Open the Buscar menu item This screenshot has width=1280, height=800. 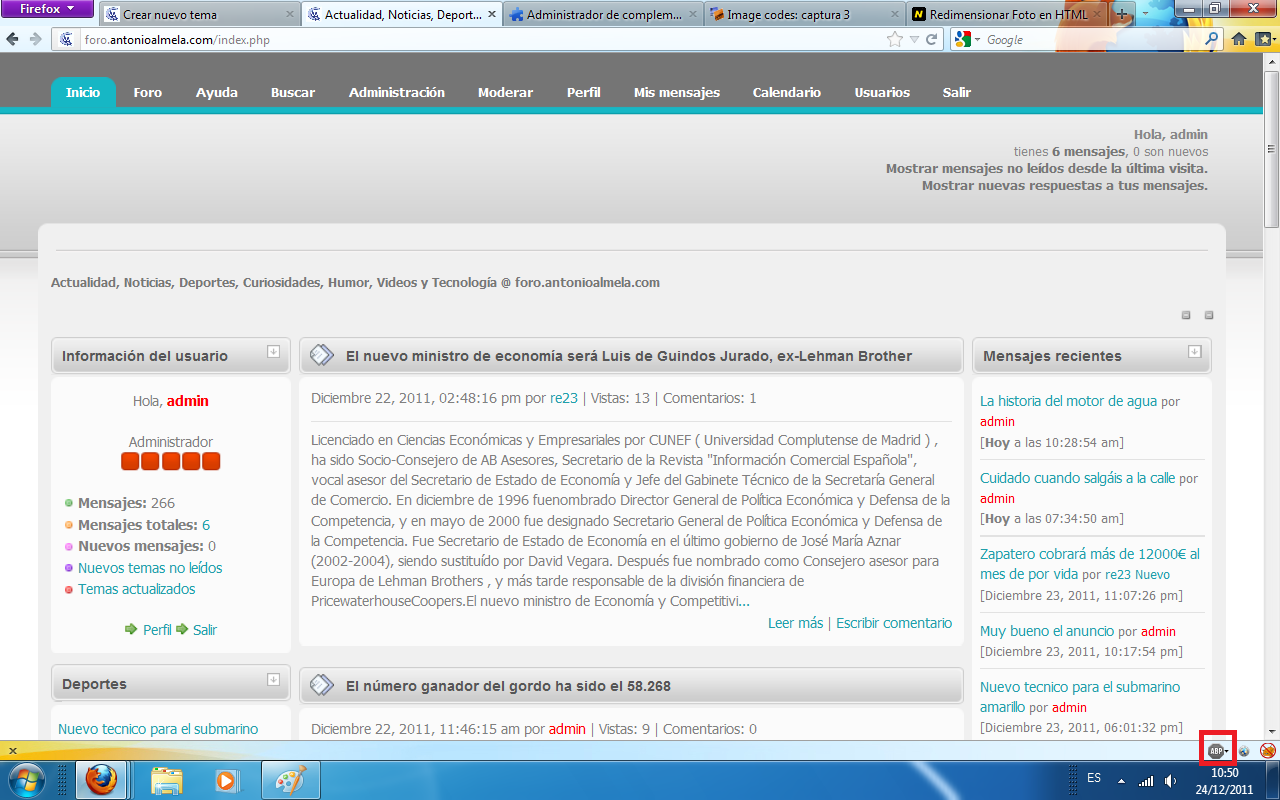pyautogui.click(x=293, y=92)
